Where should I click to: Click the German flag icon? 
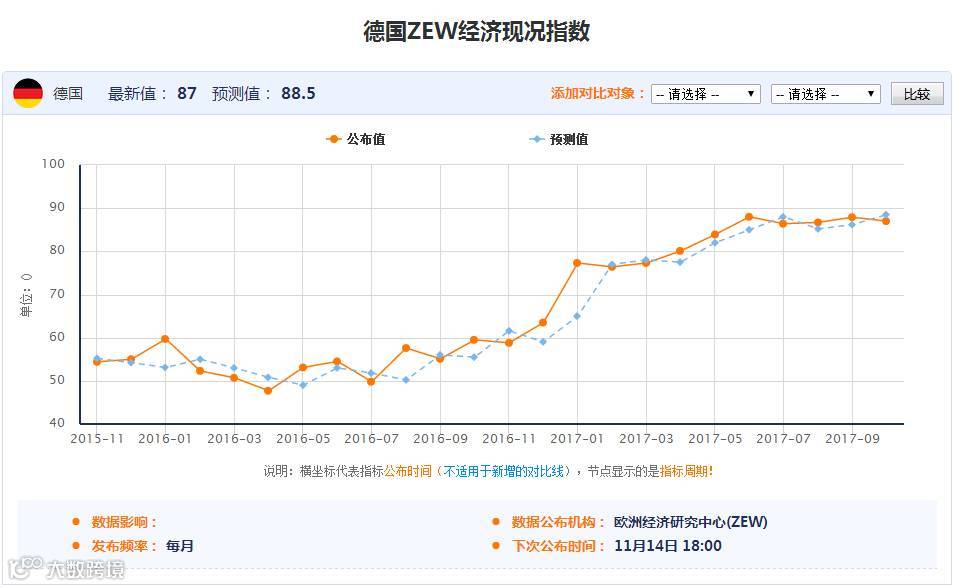[x=28, y=94]
